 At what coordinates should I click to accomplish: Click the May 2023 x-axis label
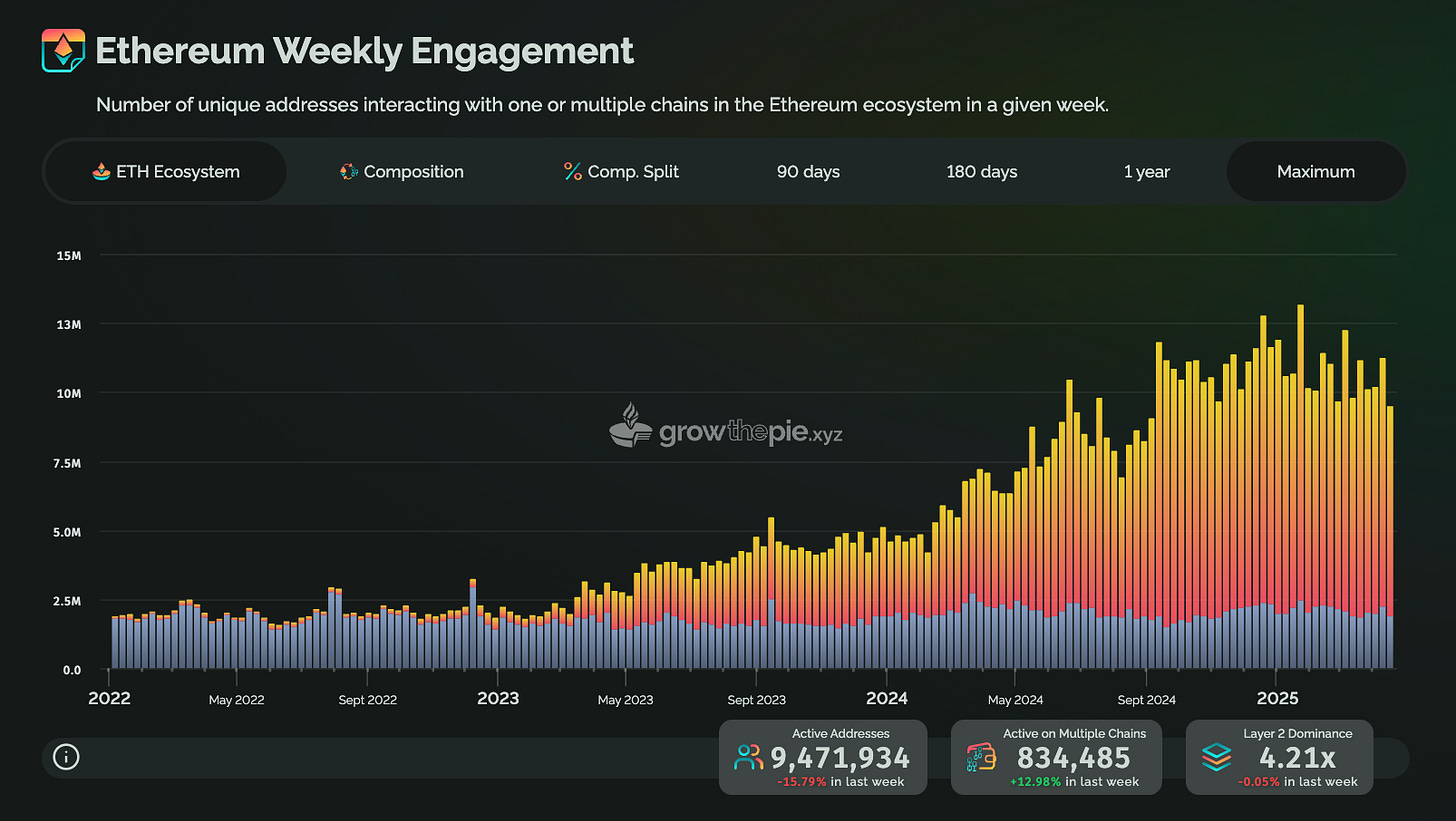tap(624, 699)
